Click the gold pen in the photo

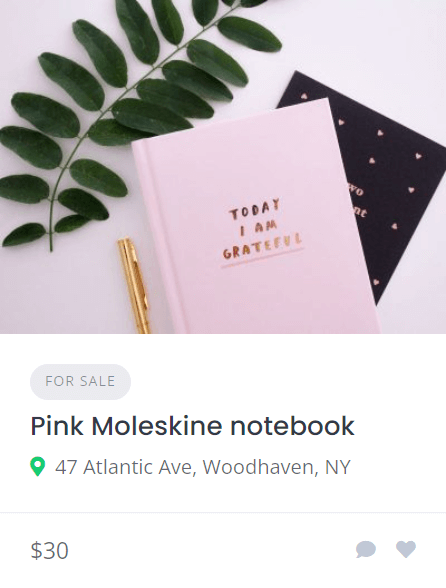pos(135,285)
